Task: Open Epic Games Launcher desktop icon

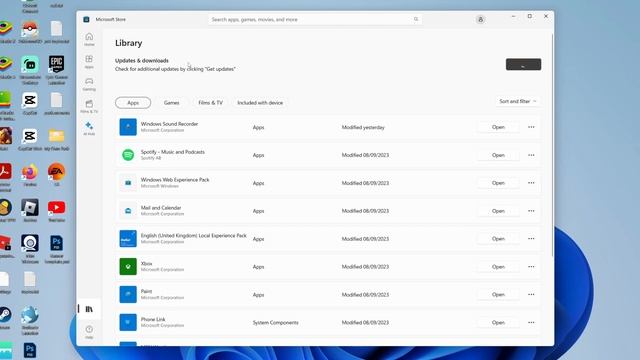Action: click(56, 69)
